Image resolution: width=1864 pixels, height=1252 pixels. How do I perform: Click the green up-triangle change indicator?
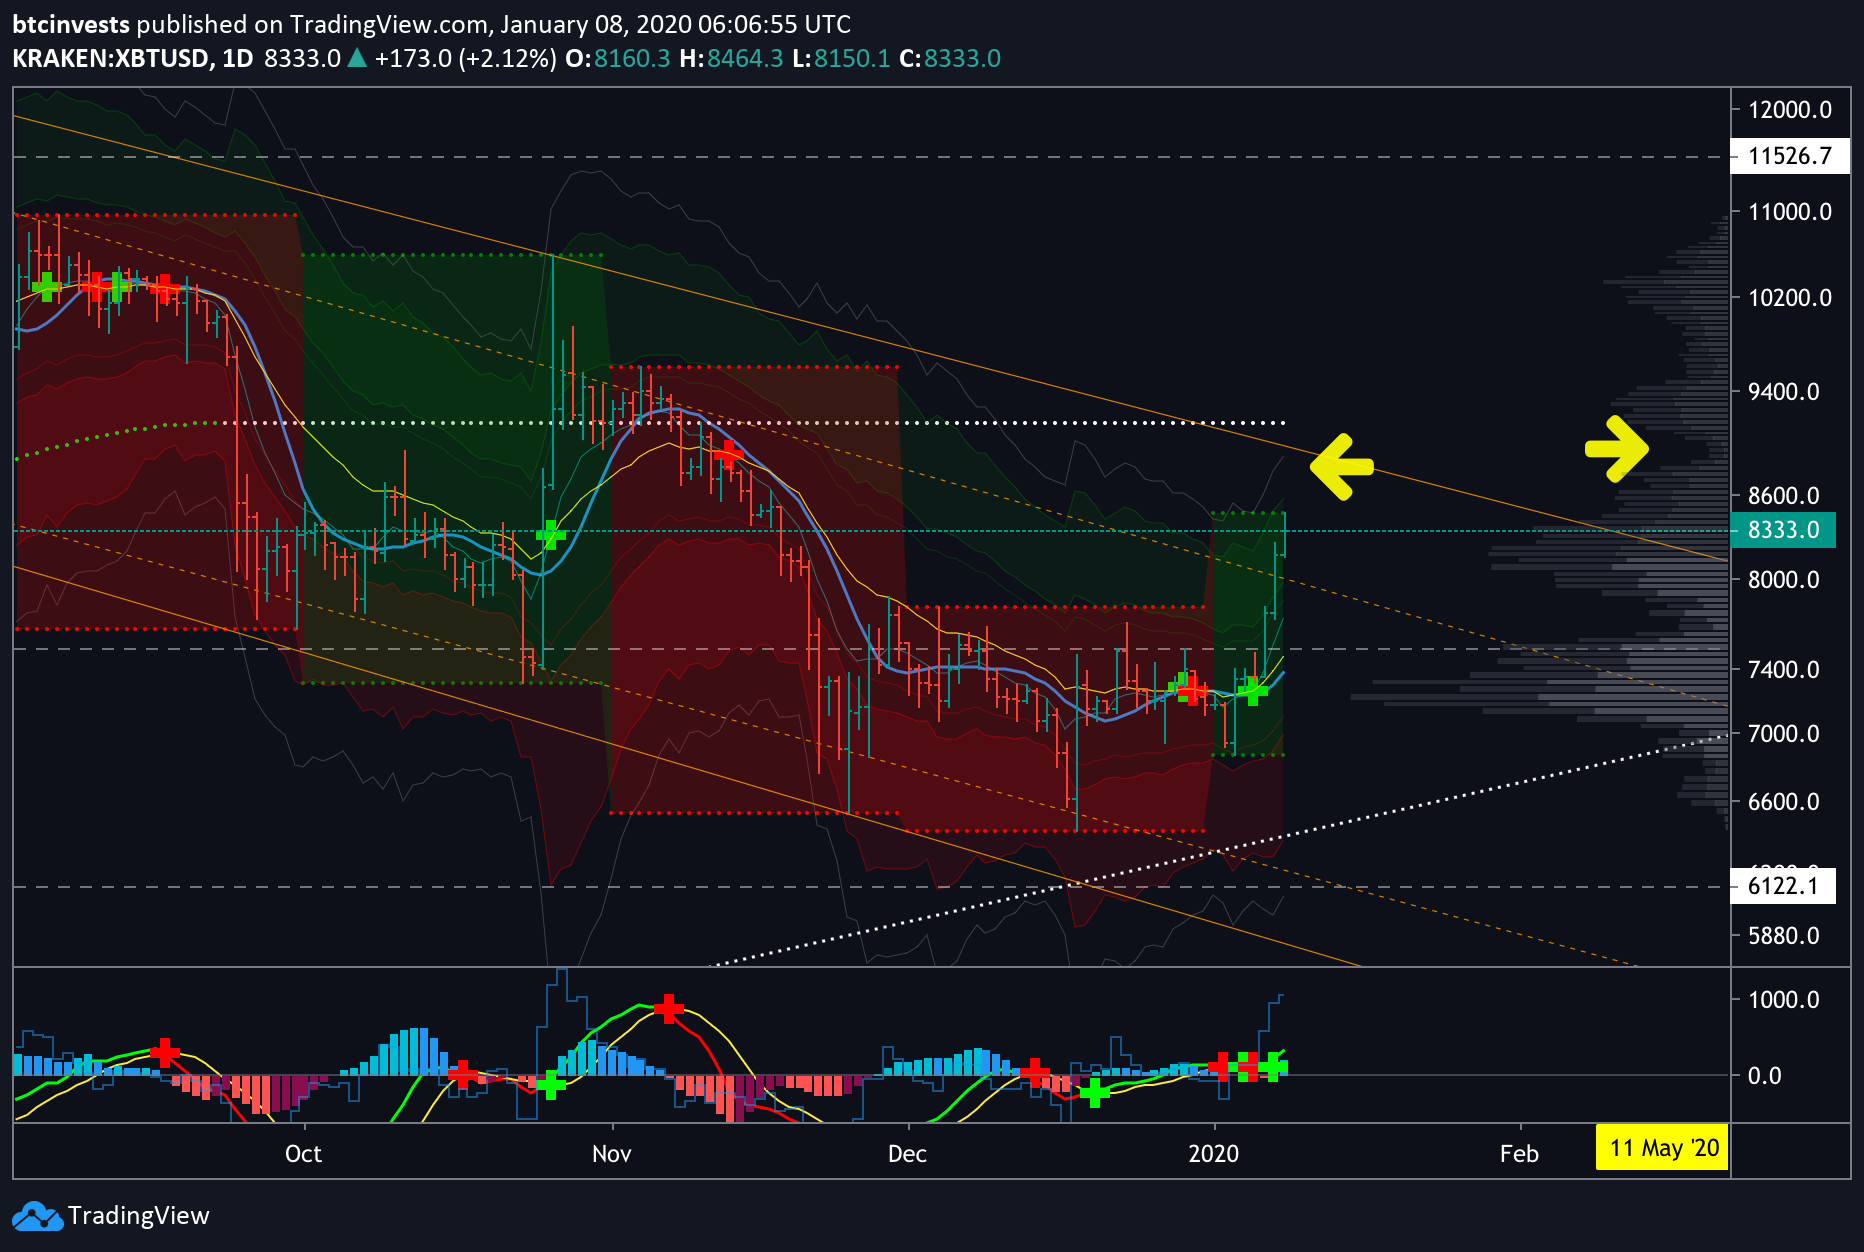pos(357,59)
